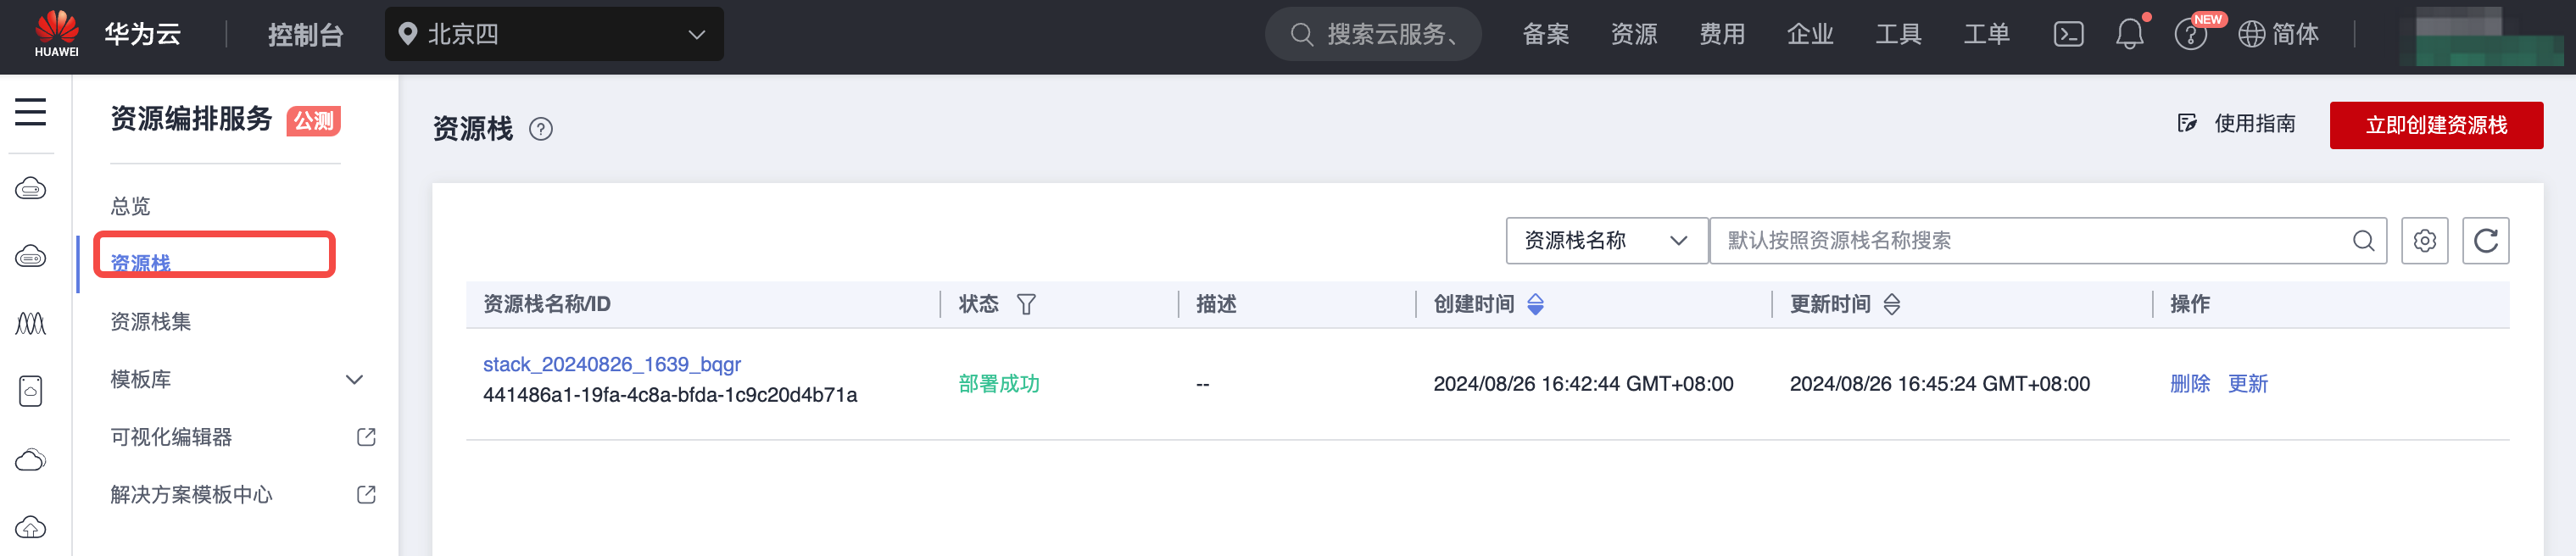The image size is (2576, 556).
Task: Click the search magnifier in stack search box
Action: pos(2363,241)
